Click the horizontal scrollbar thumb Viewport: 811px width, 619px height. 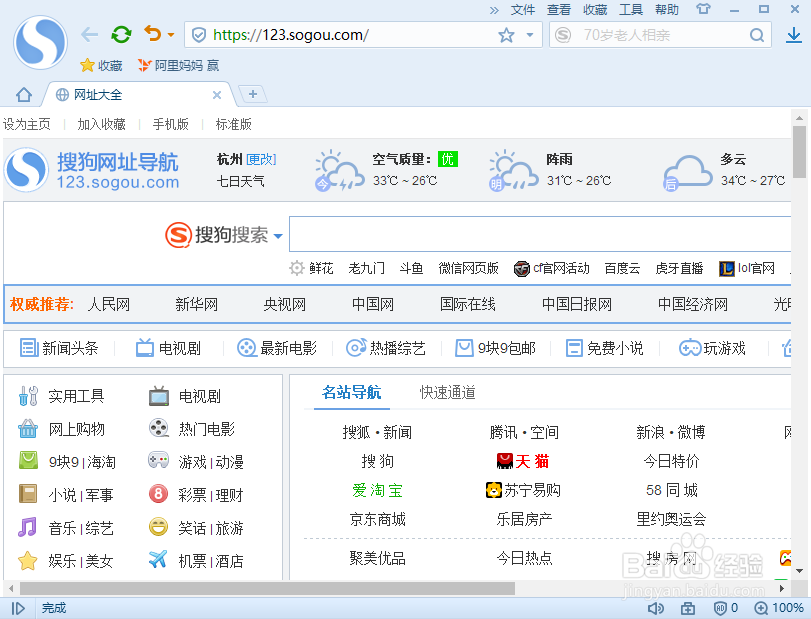267,588
